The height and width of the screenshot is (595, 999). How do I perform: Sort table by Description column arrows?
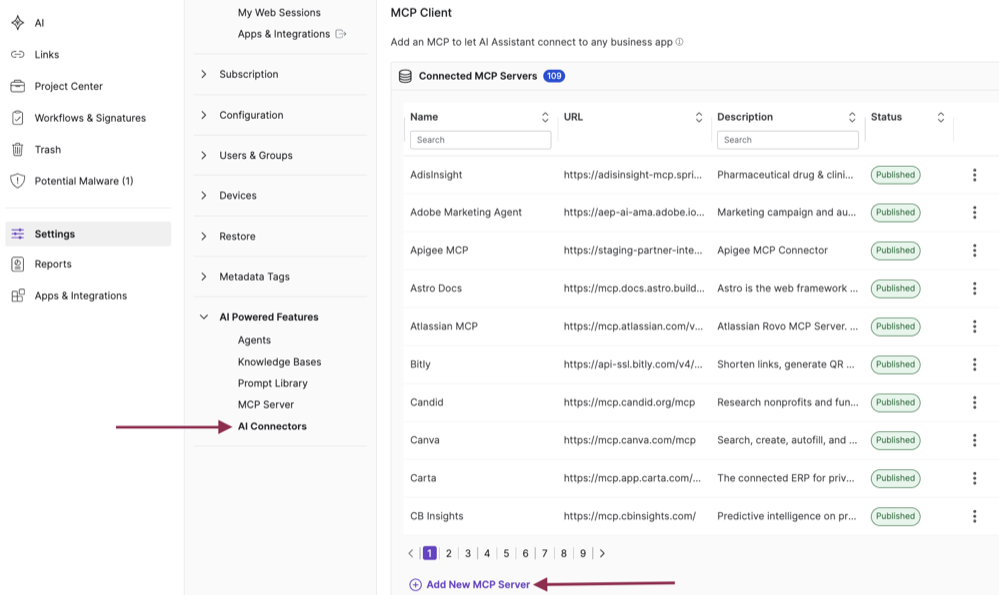tap(852, 117)
